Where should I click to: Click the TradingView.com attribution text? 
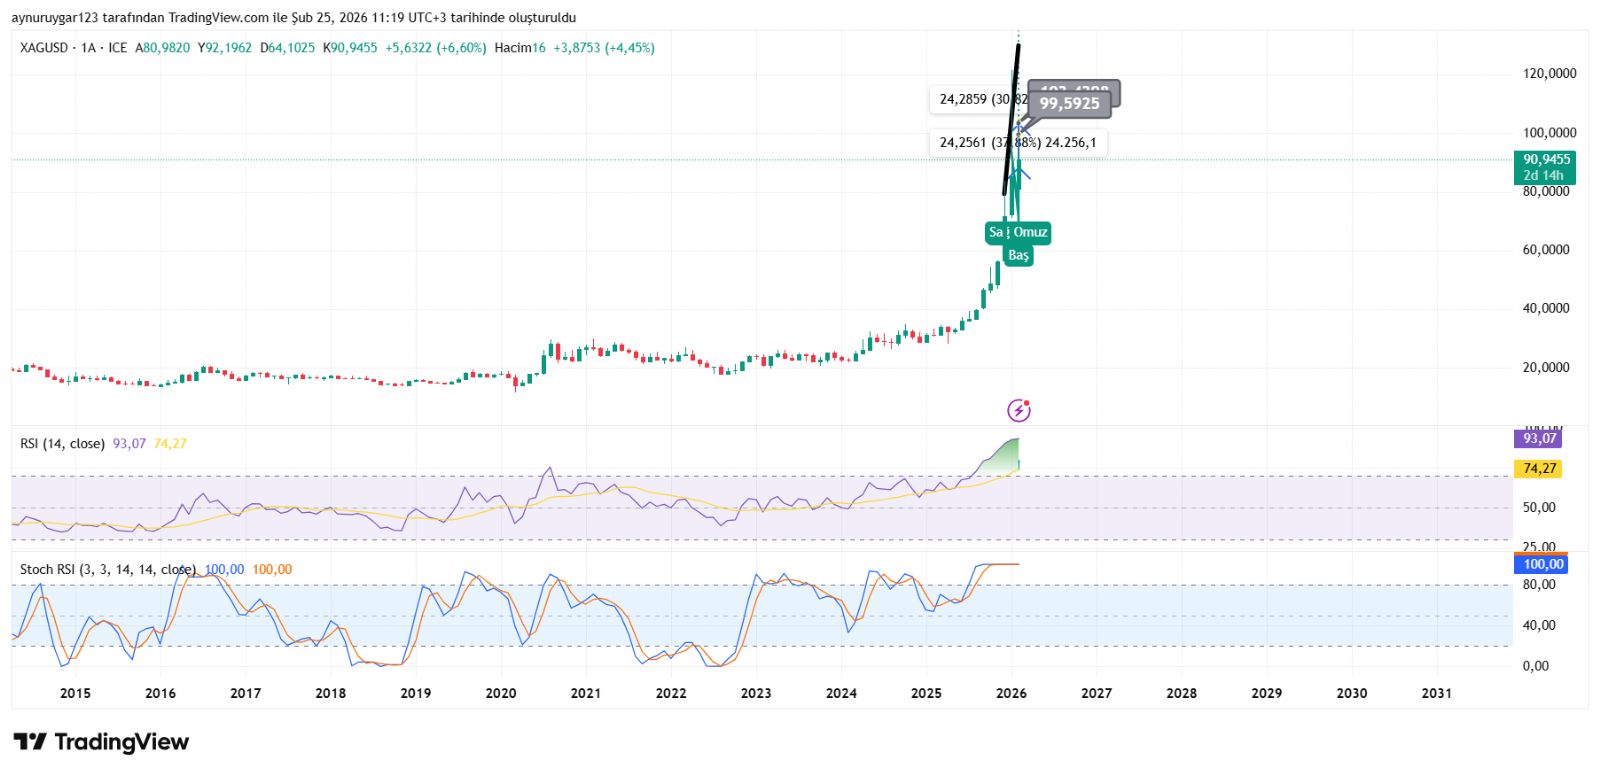pos(218,18)
